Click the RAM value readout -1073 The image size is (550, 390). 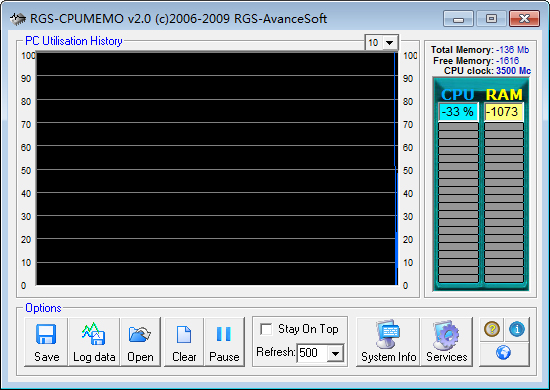pos(504,112)
